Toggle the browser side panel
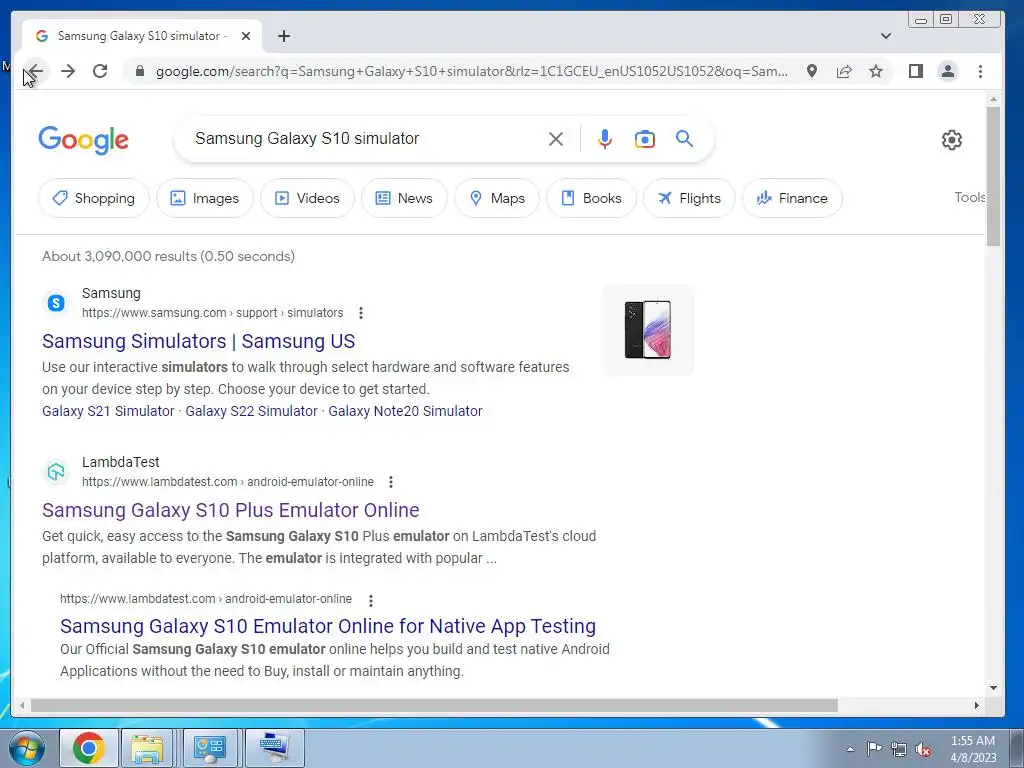 pyautogui.click(x=916, y=71)
